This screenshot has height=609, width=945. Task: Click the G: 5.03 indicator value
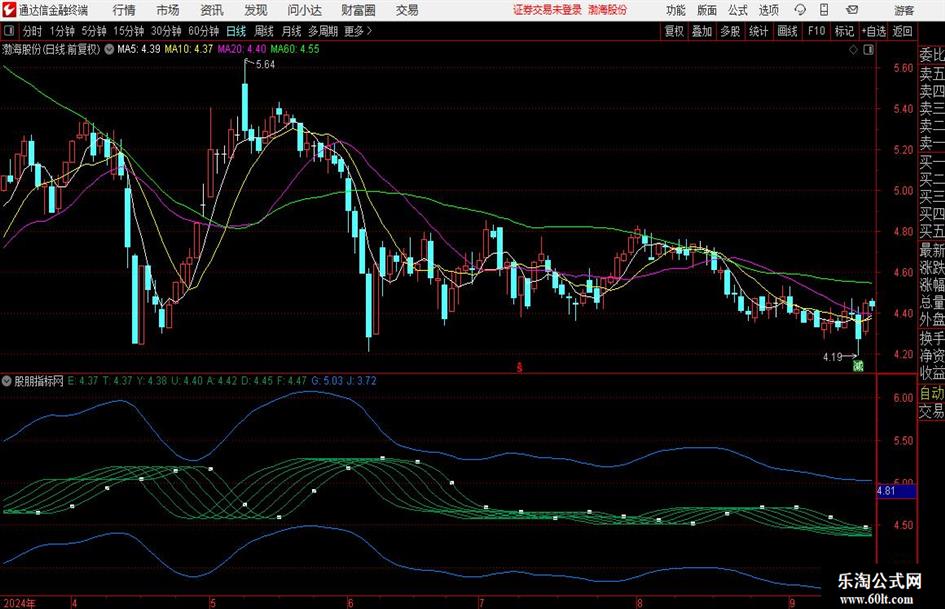coord(327,381)
